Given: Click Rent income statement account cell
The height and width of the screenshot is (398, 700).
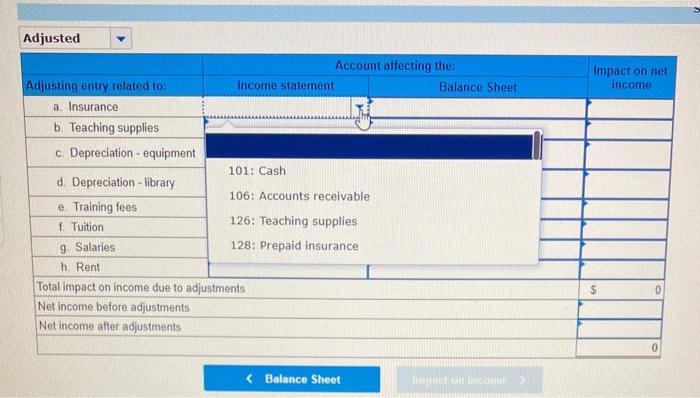Looking at the screenshot, I should (x=288, y=271).
